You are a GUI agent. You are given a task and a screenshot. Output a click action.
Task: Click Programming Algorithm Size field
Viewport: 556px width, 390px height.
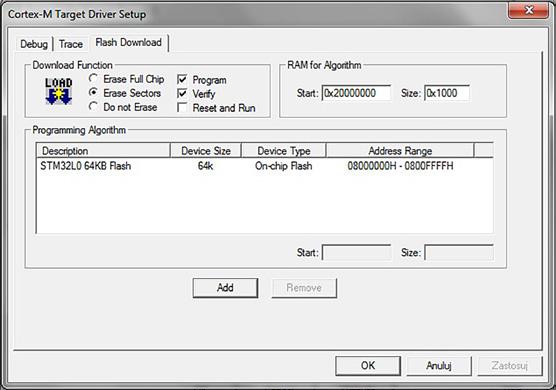click(459, 253)
